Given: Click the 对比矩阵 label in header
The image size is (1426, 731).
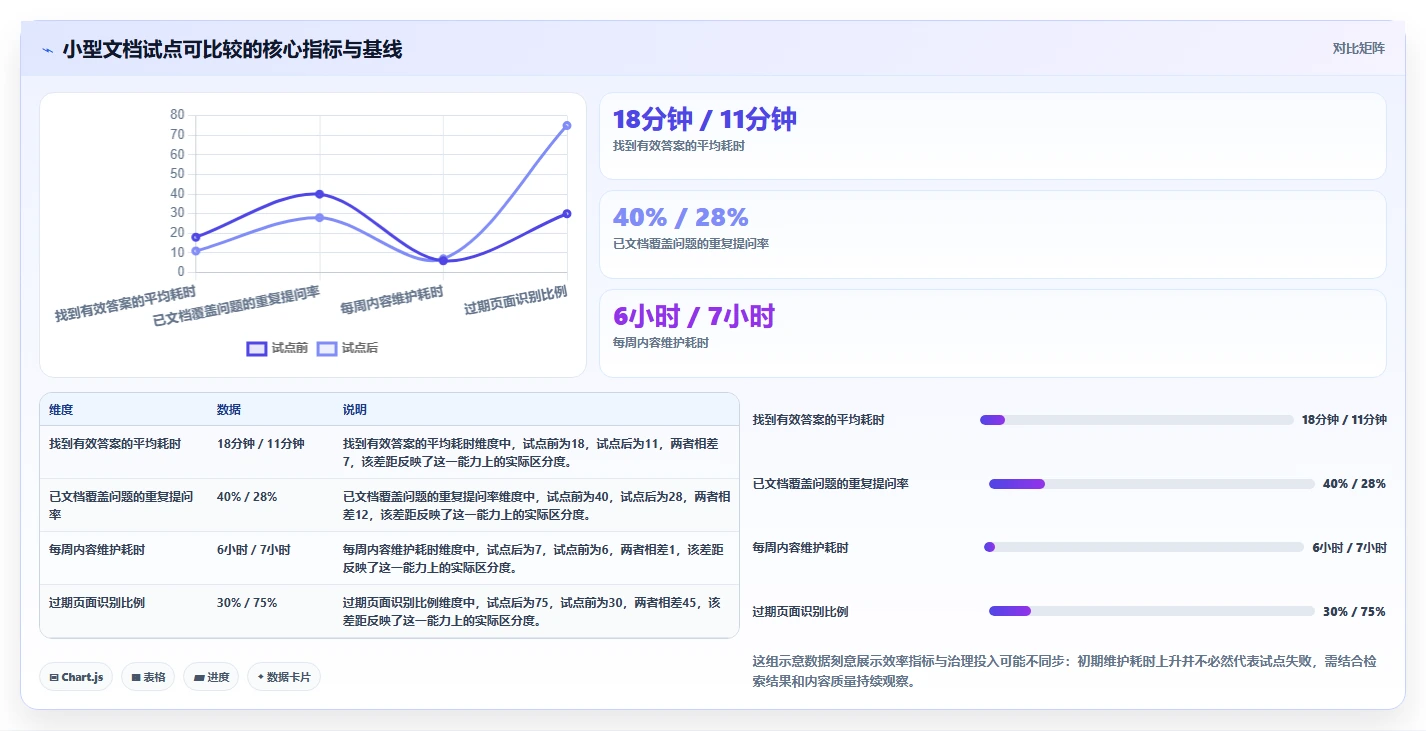Looking at the screenshot, I should coord(1358,48).
